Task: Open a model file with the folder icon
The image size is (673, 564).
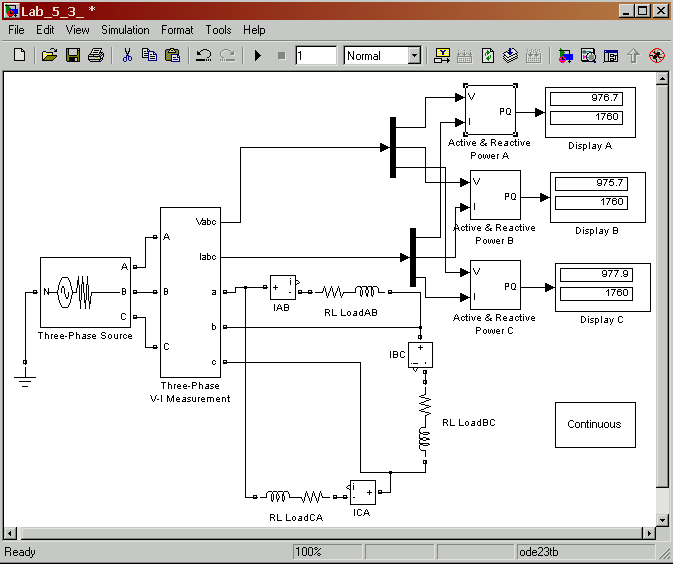Action: pyautogui.click(x=49, y=56)
